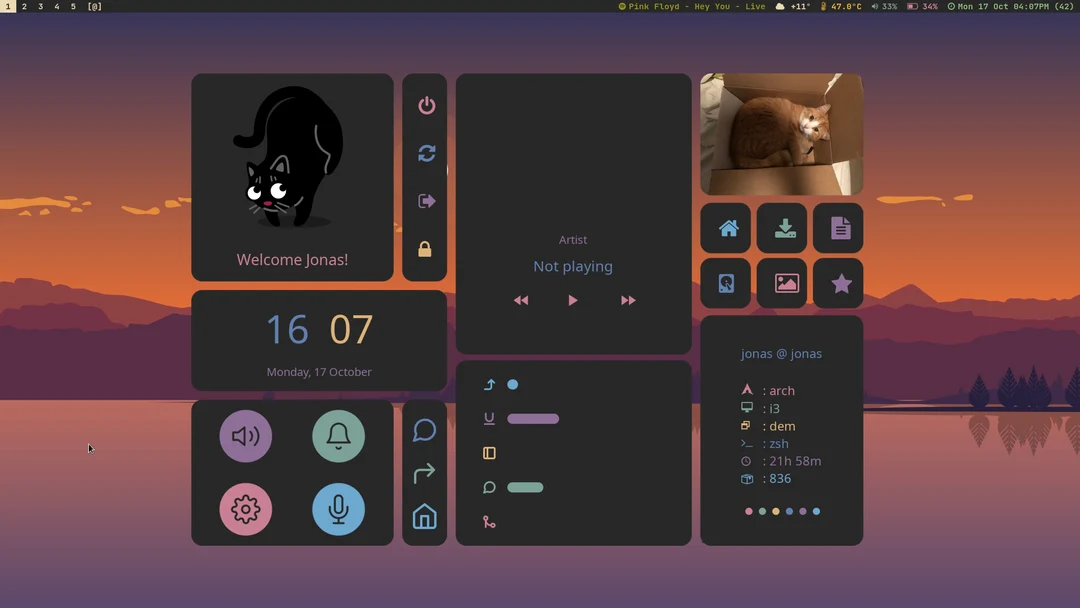Click the restart icon below the power button

pyautogui.click(x=425, y=153)
